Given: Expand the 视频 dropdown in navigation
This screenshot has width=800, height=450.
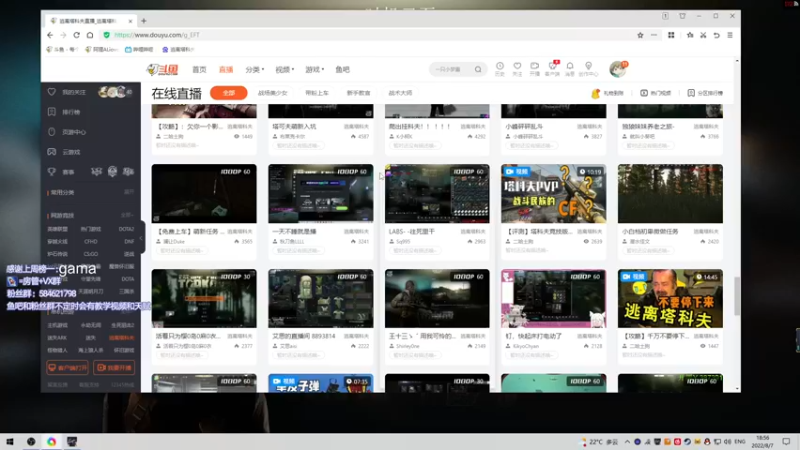Looking at the screenshot, I should tap(285, 69).
